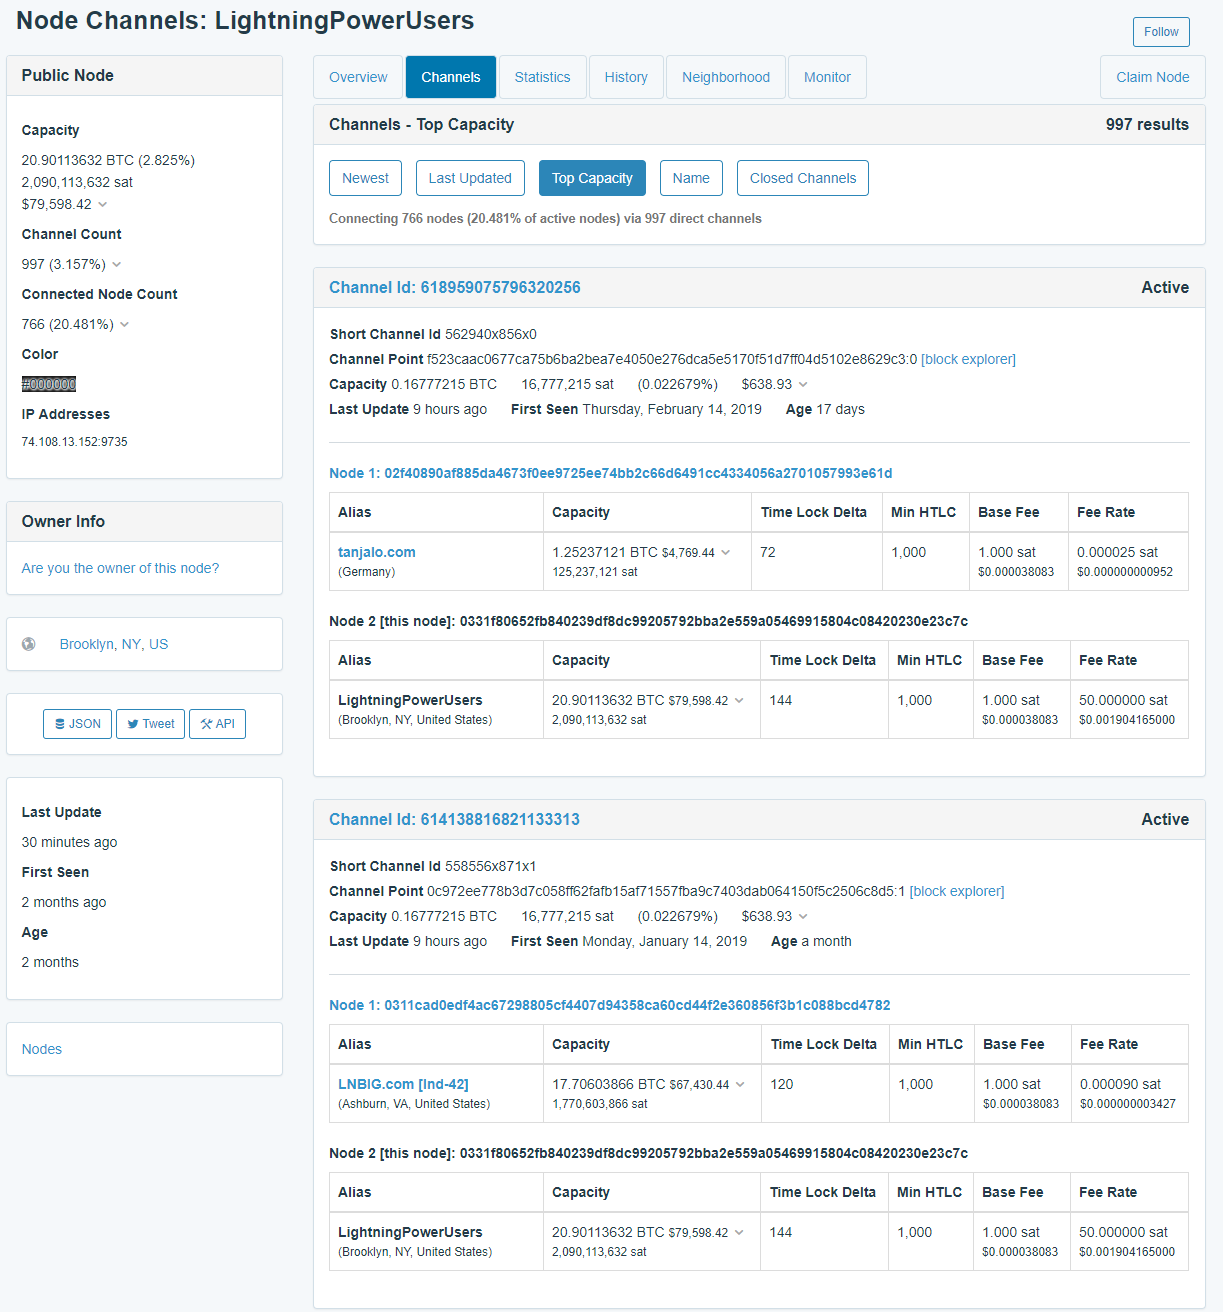Open the Statistics tab
The width and height of the screenshot is (1223, 1312).
coord(543,77)
